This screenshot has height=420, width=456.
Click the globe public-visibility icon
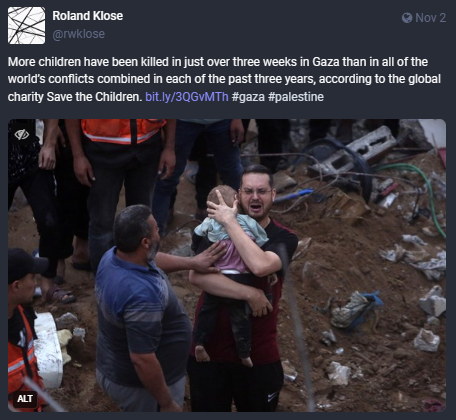pyautogui.click(x=407, y=18)
